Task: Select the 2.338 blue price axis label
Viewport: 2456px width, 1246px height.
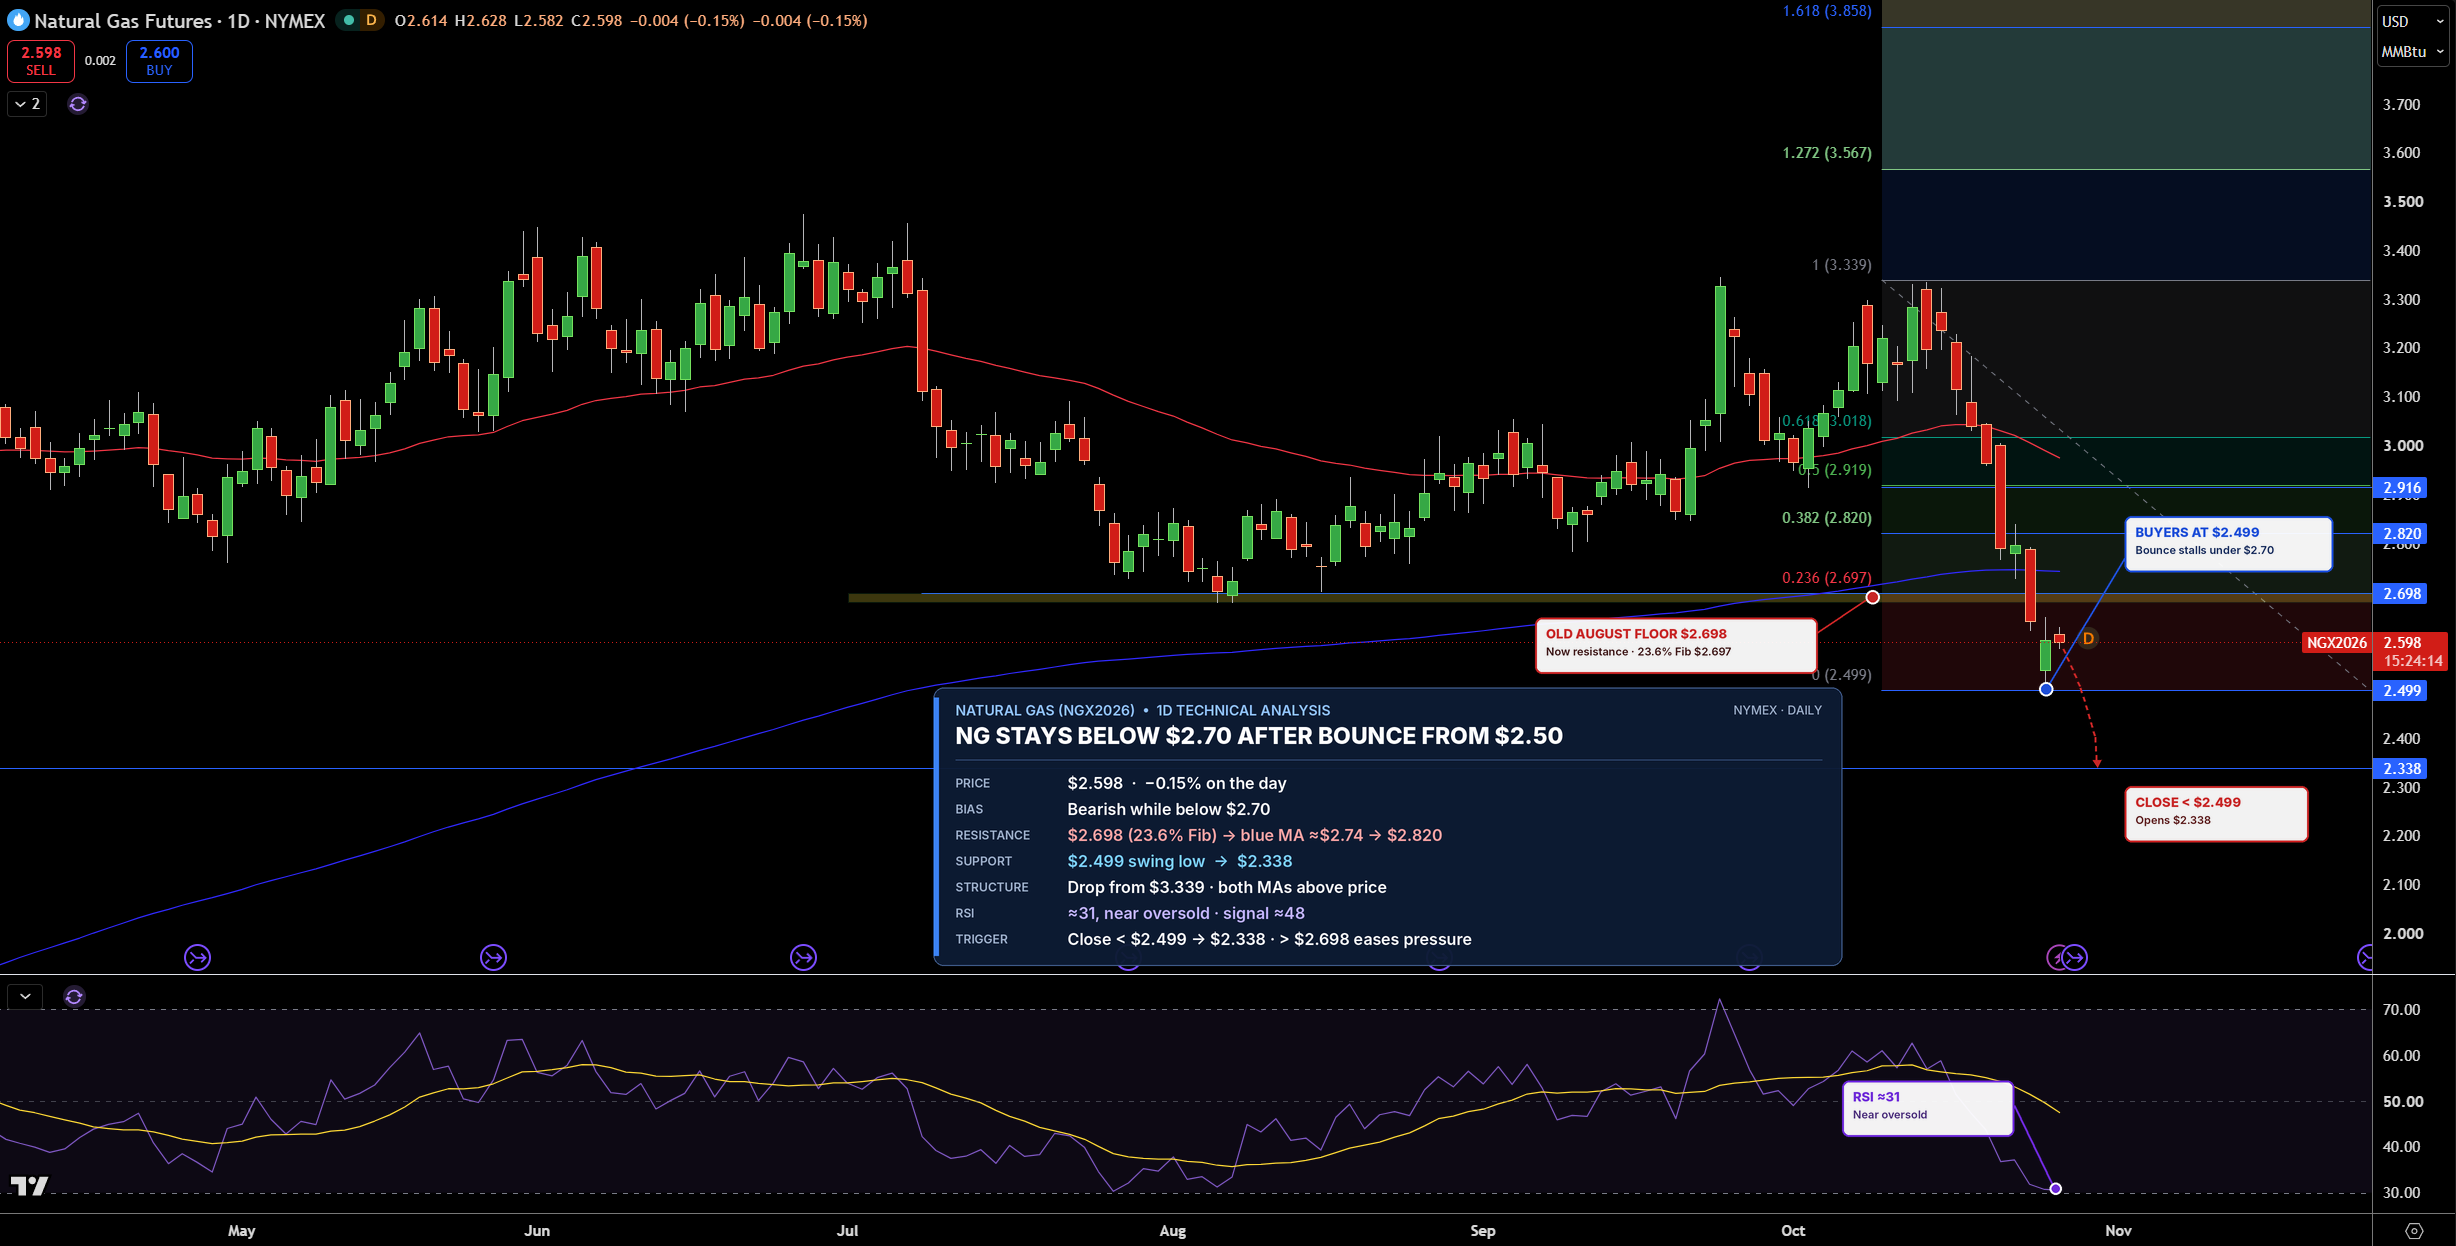Action: coord(2400,768)
